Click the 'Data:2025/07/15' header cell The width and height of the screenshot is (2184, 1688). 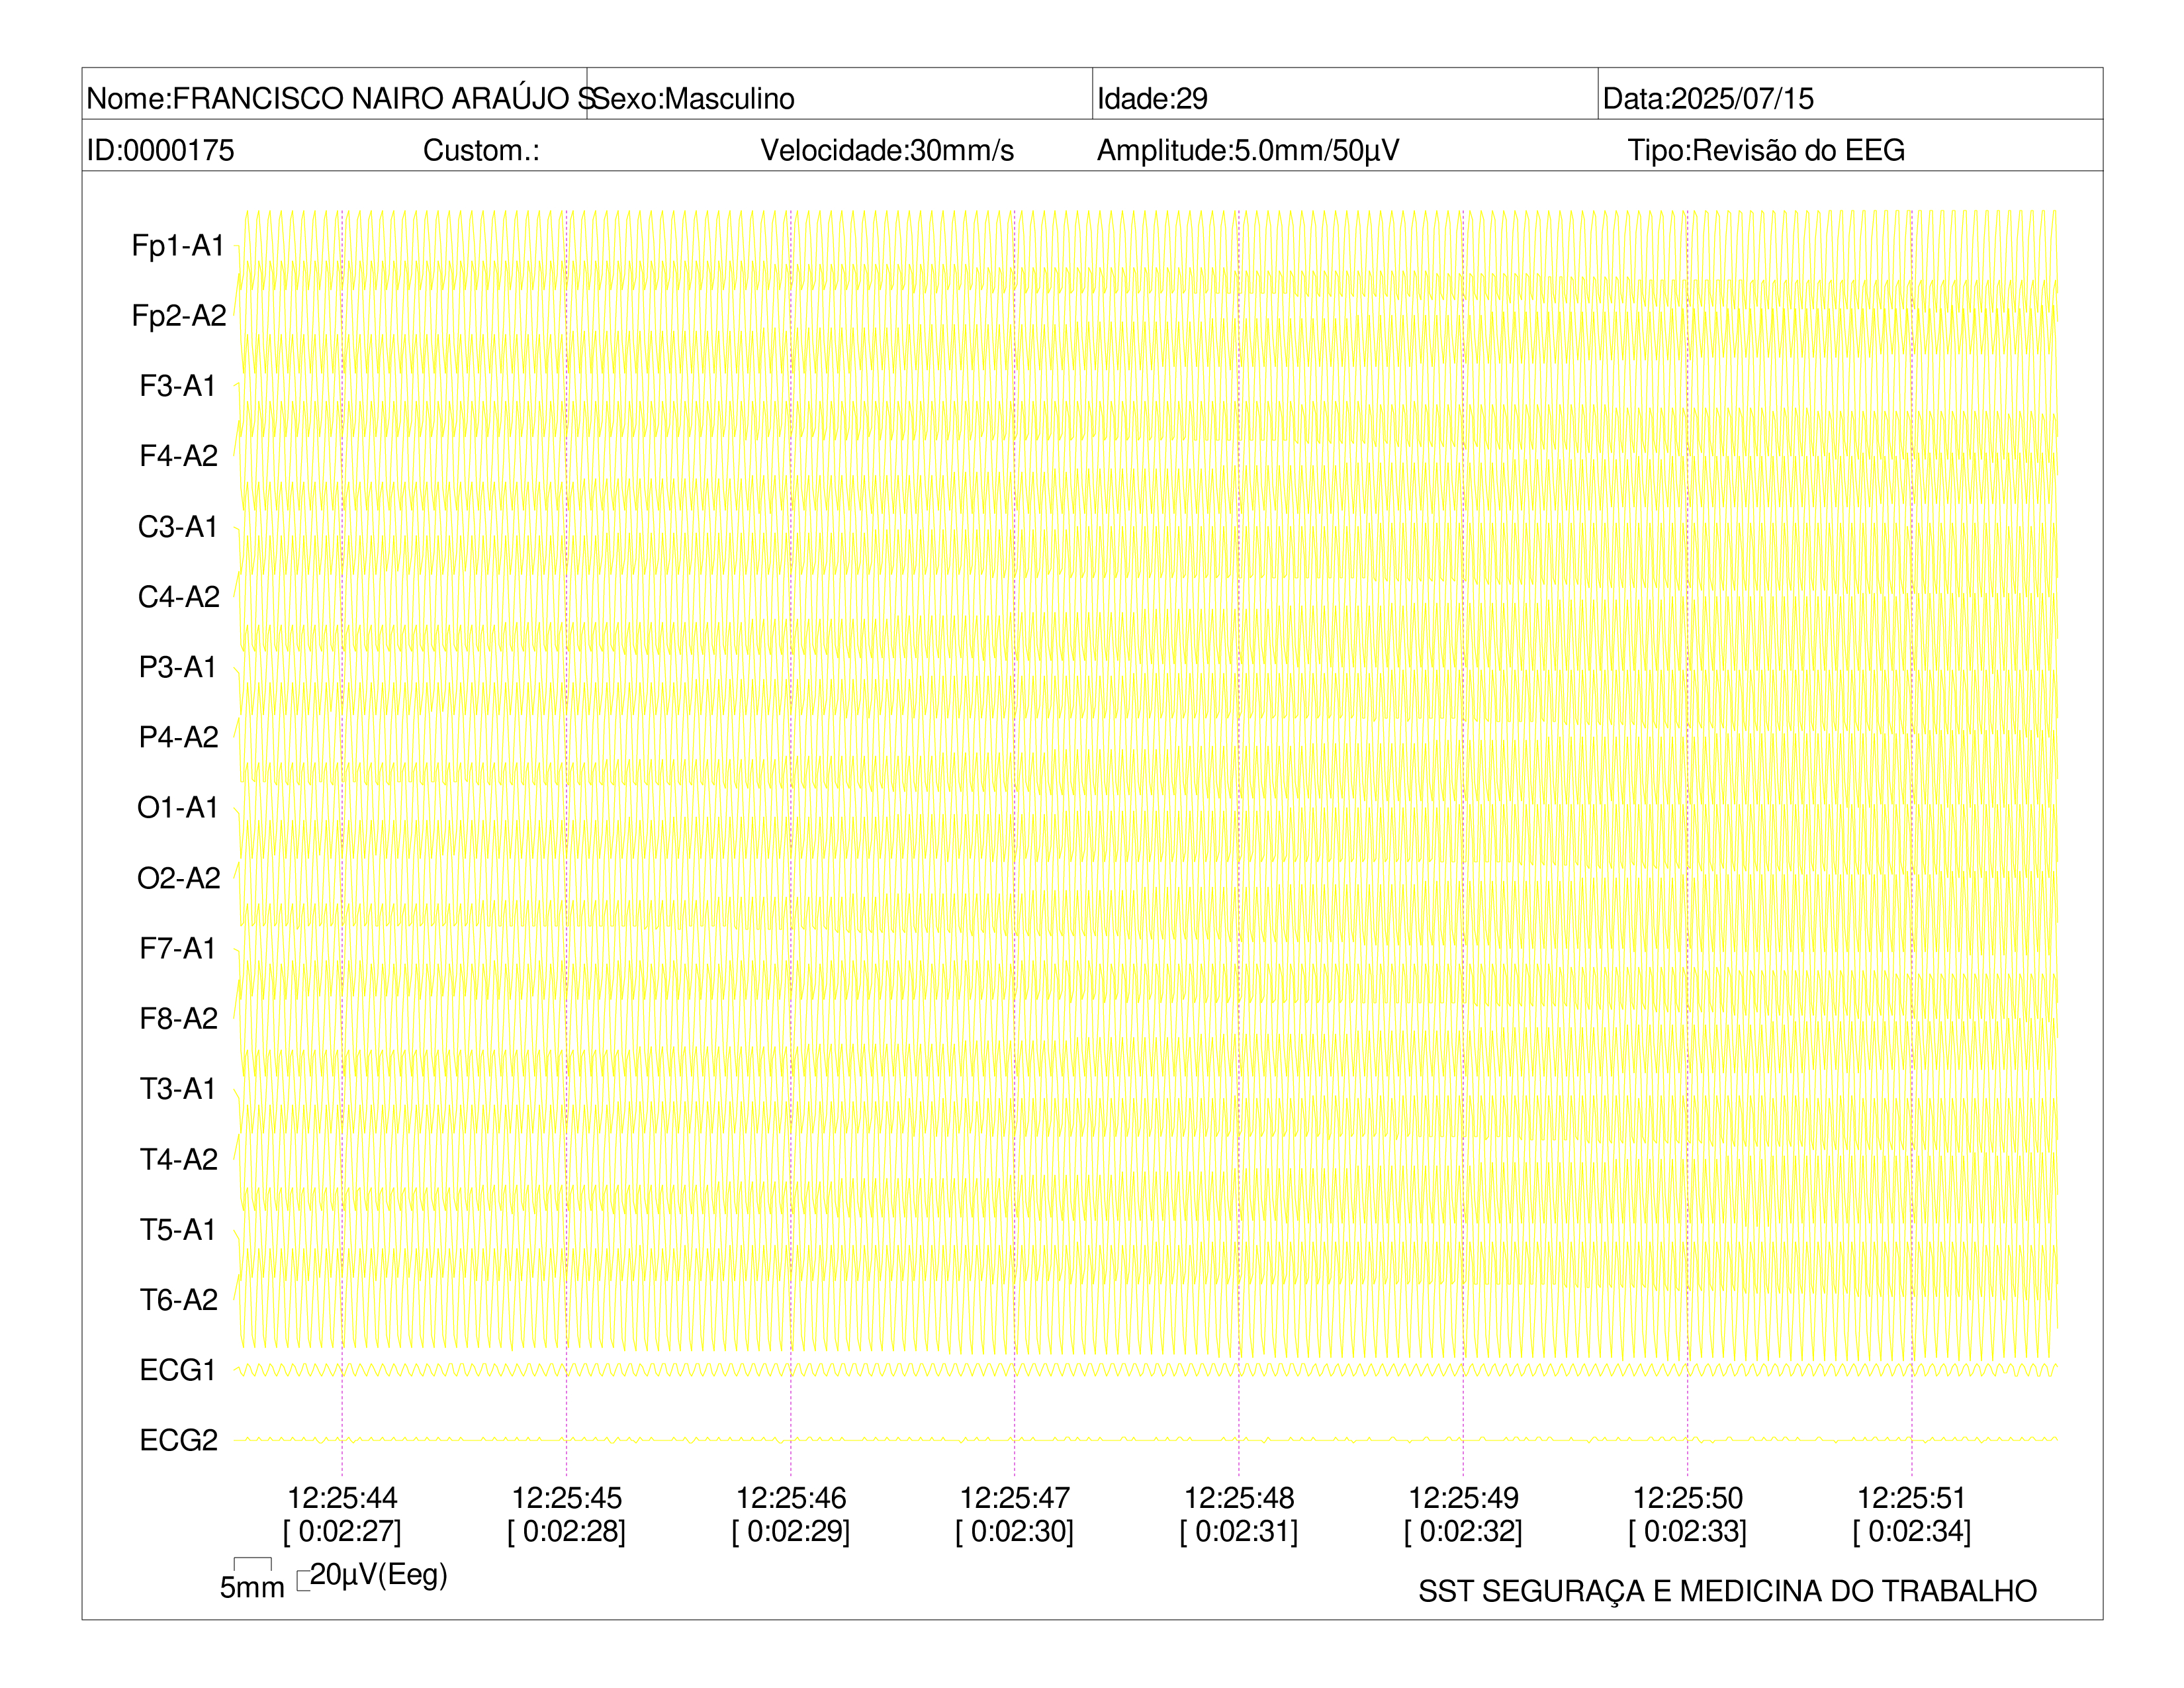(x=1850, y=95)
